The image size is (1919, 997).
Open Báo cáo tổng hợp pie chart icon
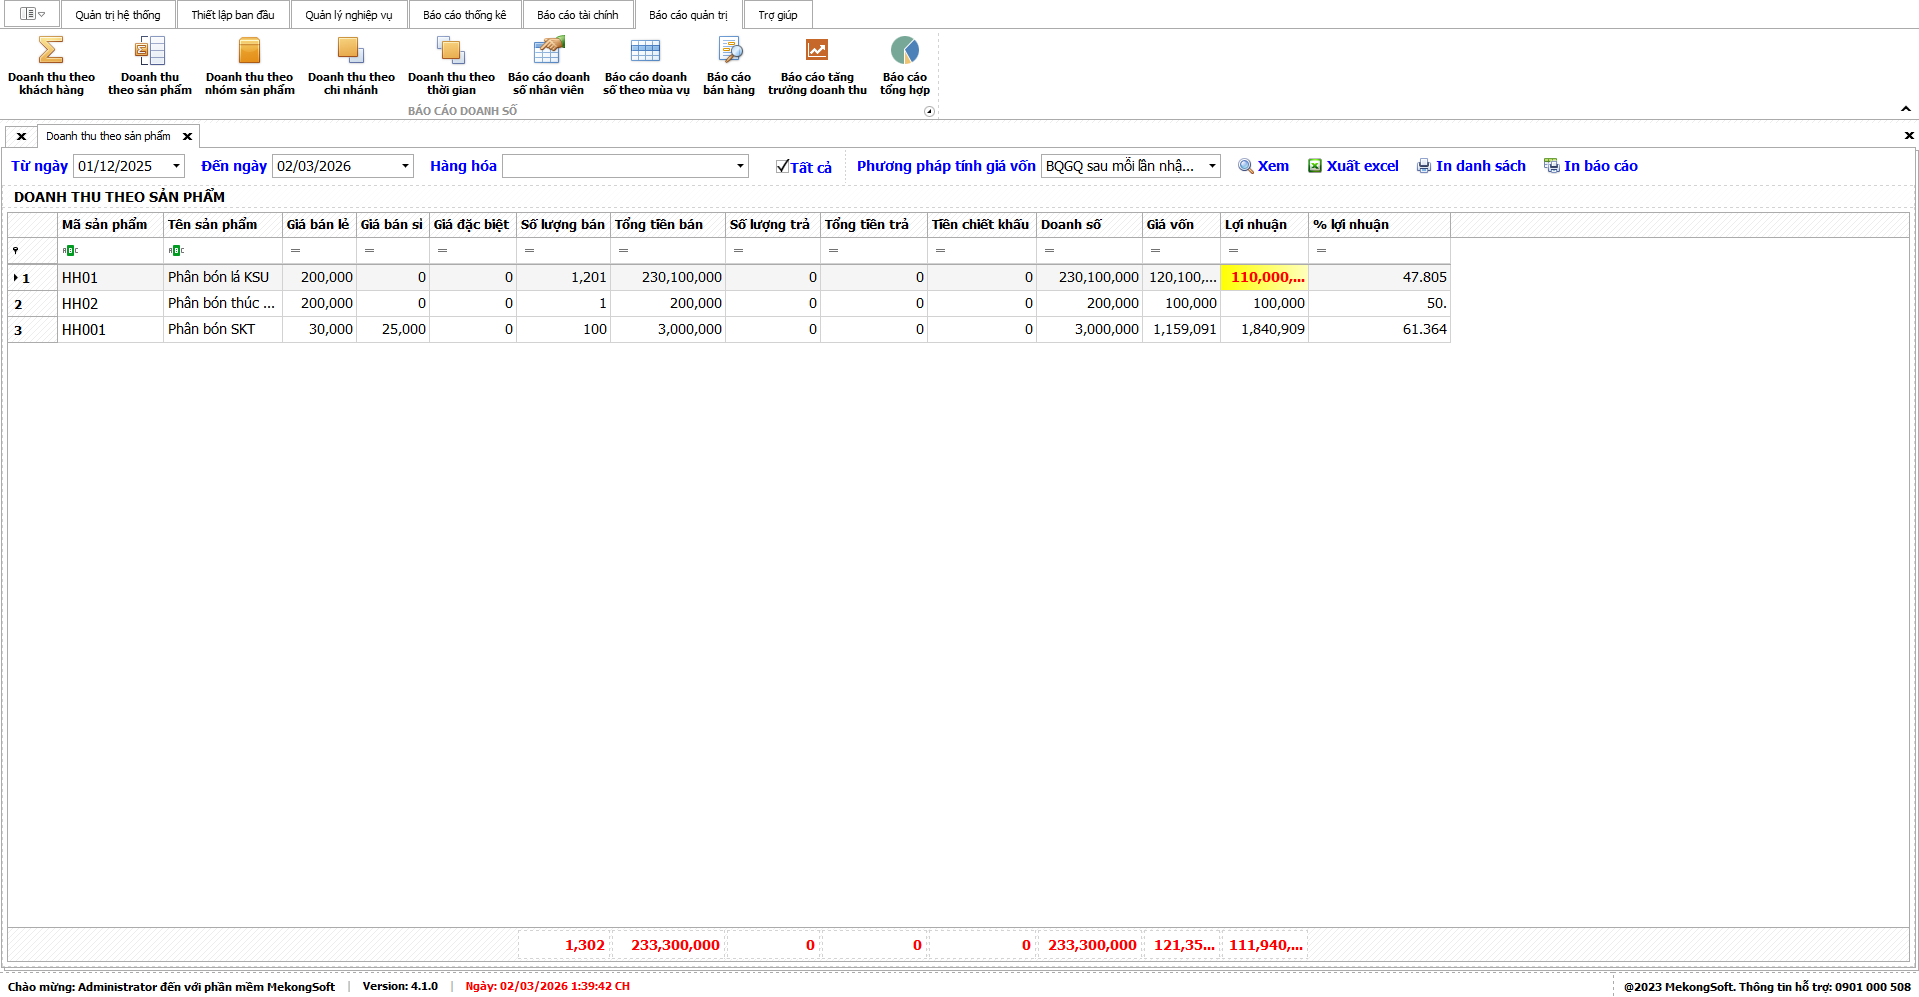point(904,51)
